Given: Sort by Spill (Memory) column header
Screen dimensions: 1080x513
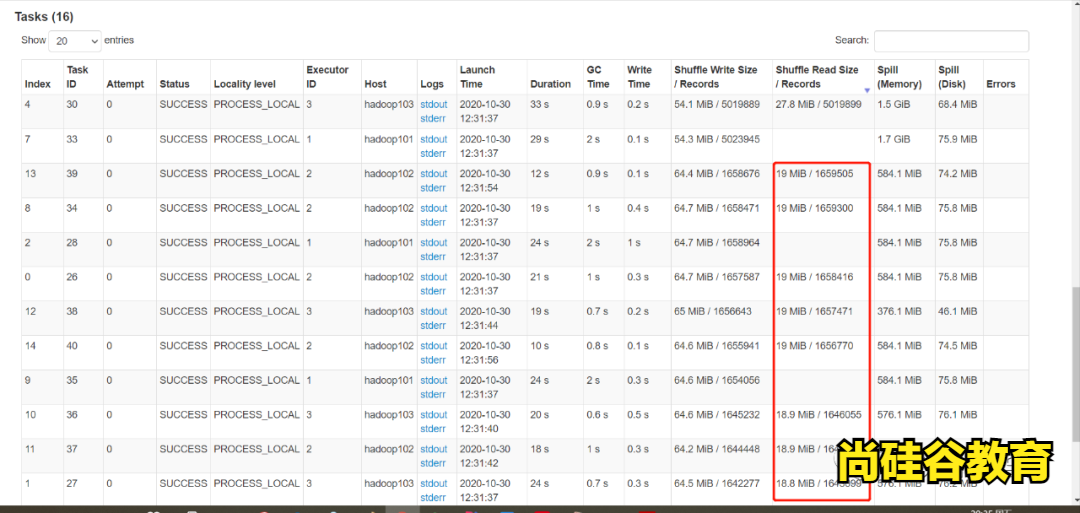Looking at the screenshot, I should point(899,77).
